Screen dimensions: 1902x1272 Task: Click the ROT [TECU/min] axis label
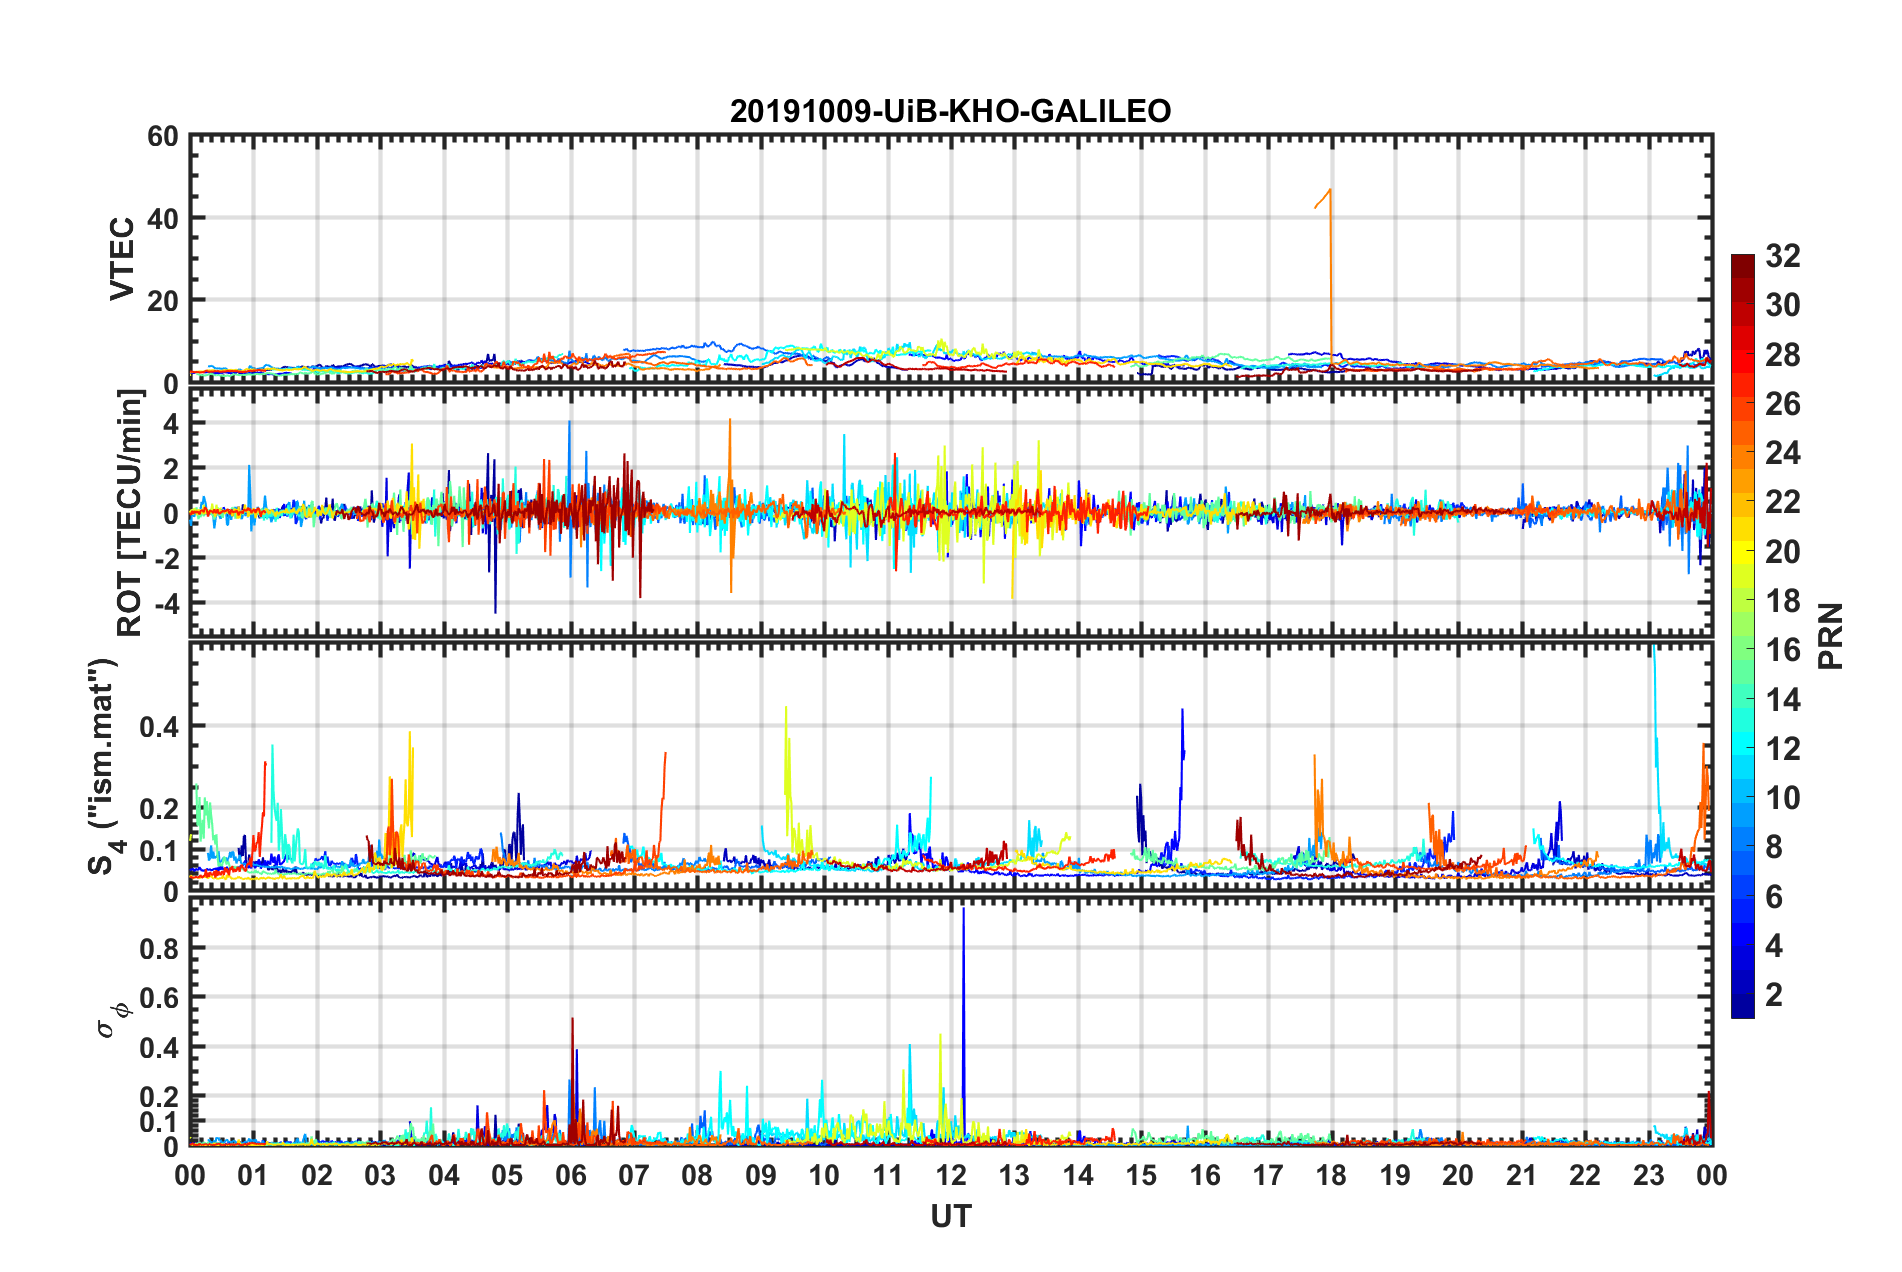[130, 513]
